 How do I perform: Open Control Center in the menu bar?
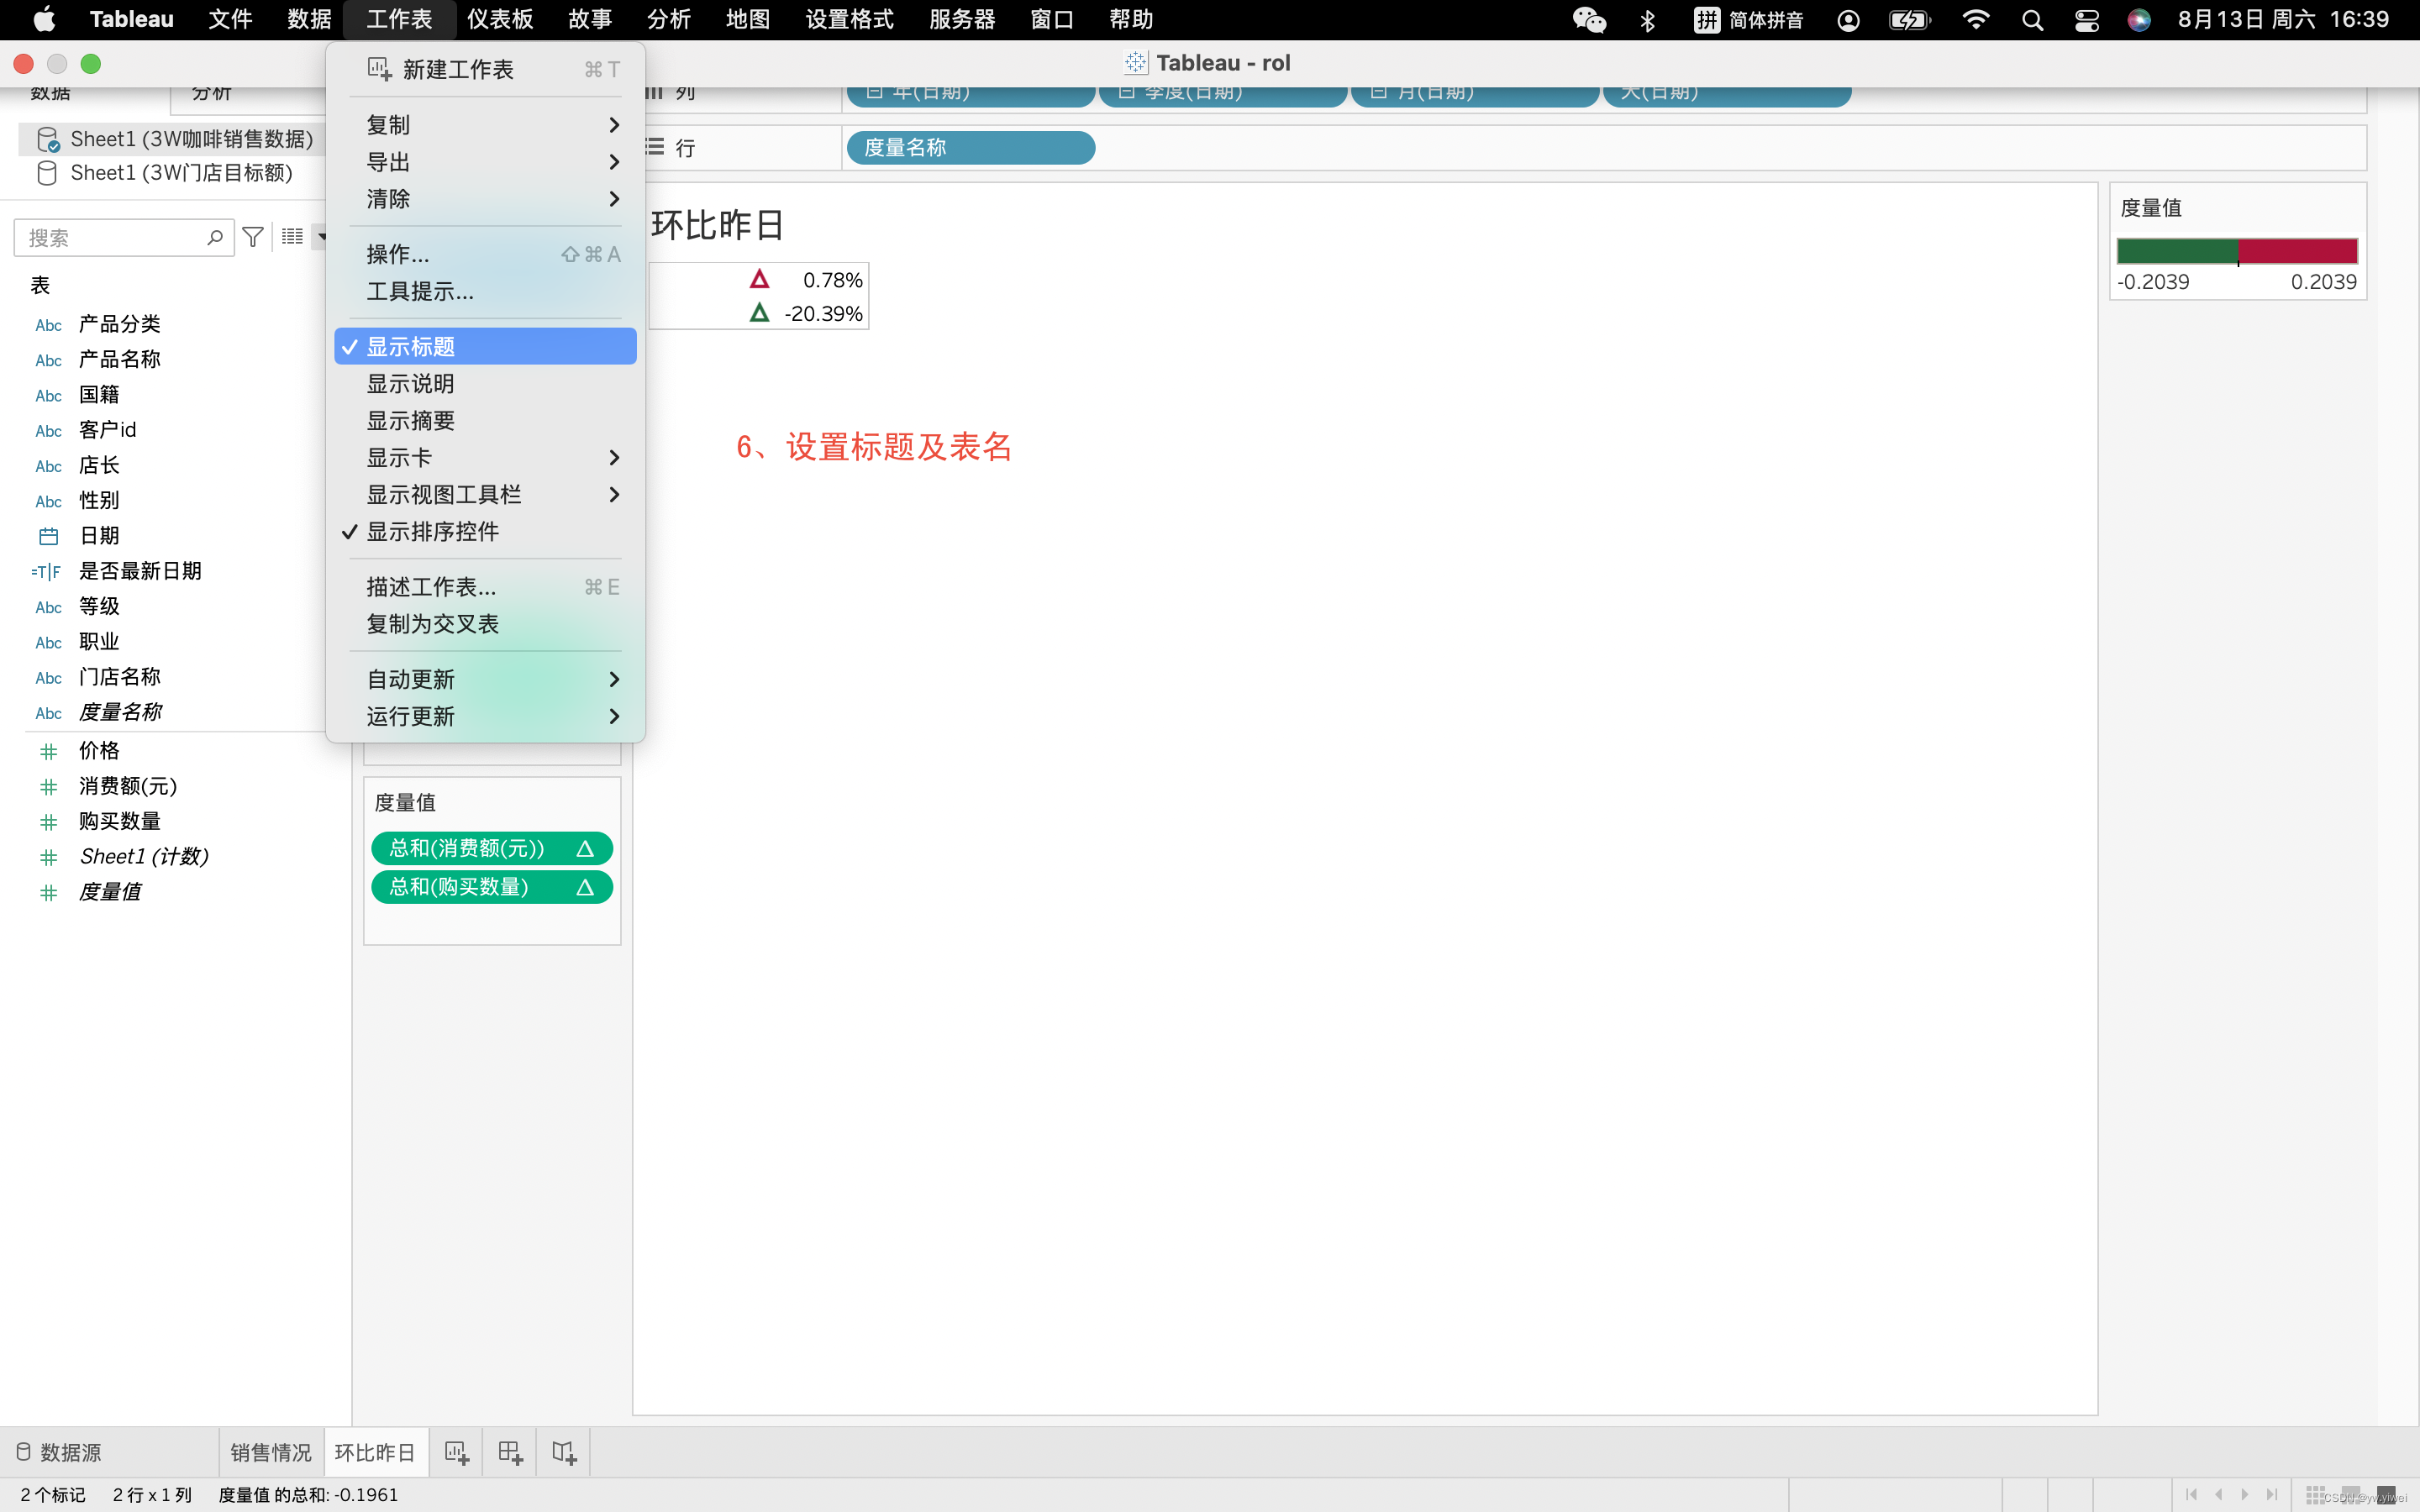tap(2086, 19)
